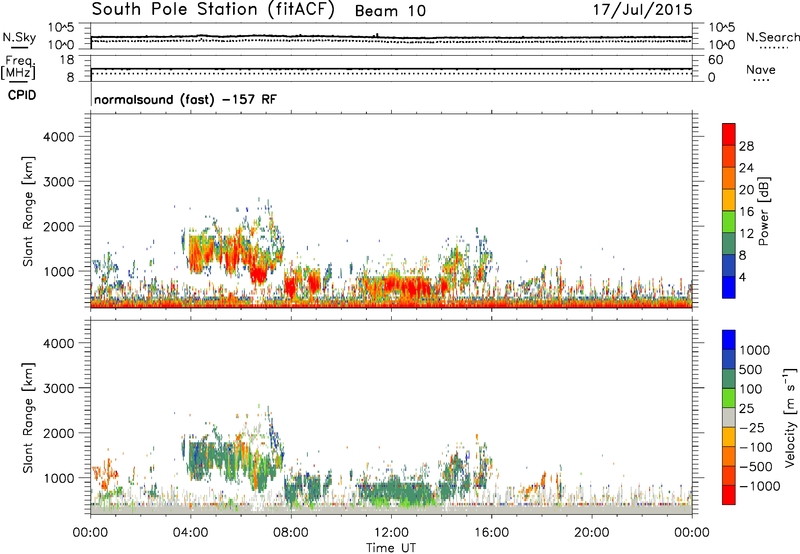Click the power colorbar value '24'
Viewport: 800px width, 554px height.
(746, 168)
